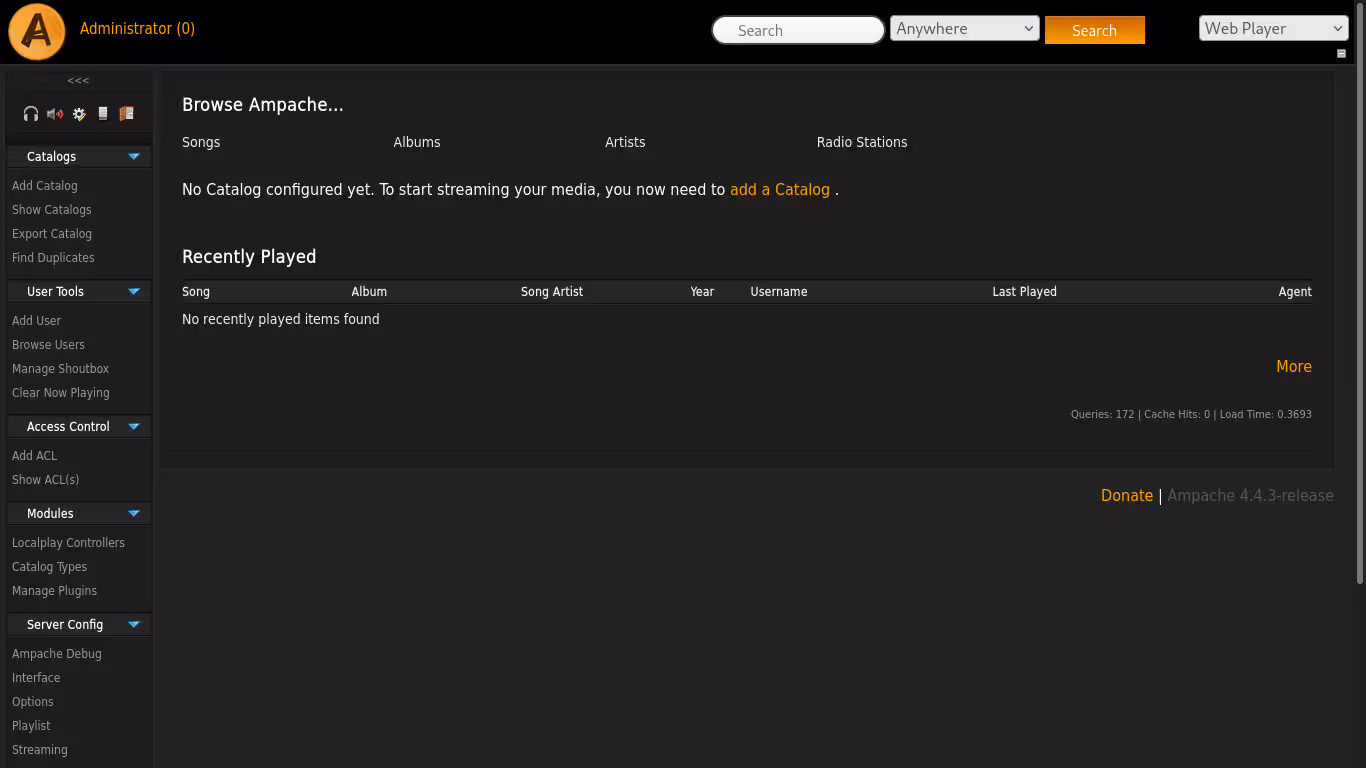The image size is (1366, 768).
Task: Open Options under Server Config
Action: (33, 702)
